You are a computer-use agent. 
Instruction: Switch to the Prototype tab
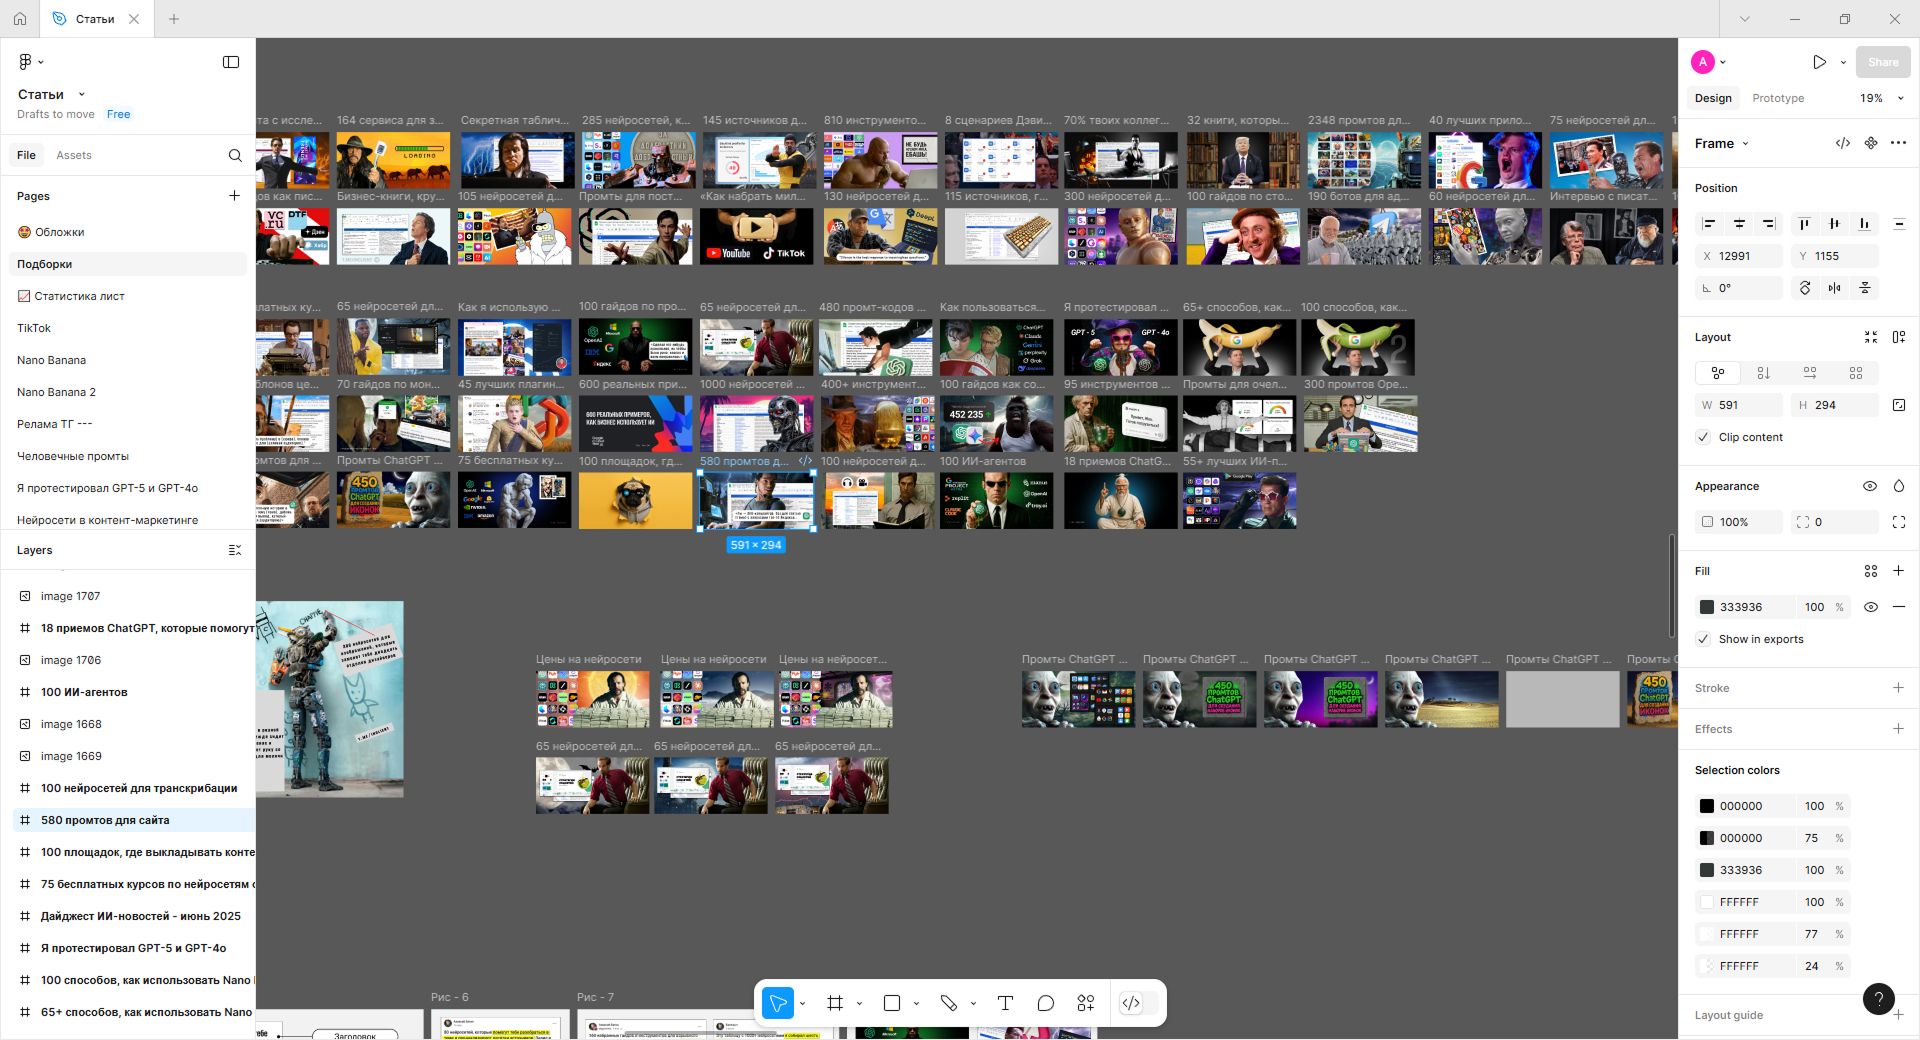coord(1778,98)
